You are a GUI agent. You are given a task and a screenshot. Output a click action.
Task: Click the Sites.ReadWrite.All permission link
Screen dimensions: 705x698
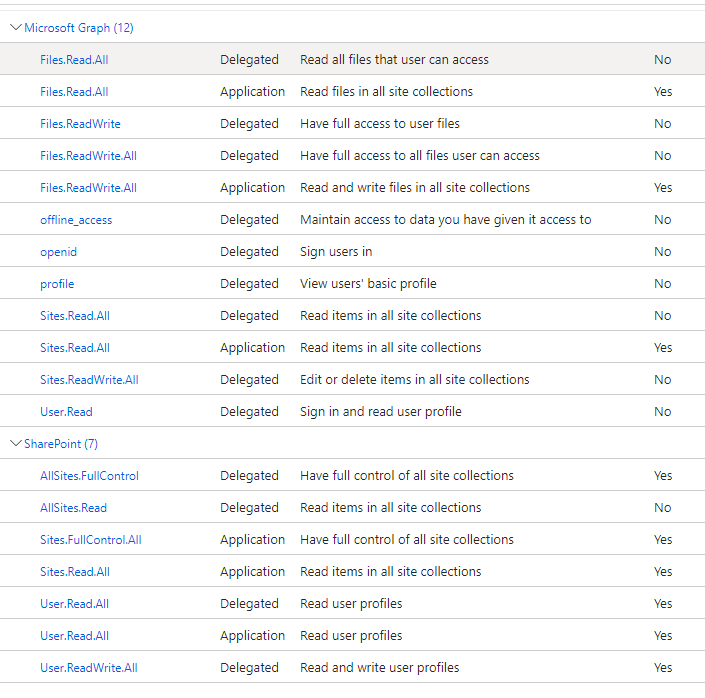tap(89, 380)
